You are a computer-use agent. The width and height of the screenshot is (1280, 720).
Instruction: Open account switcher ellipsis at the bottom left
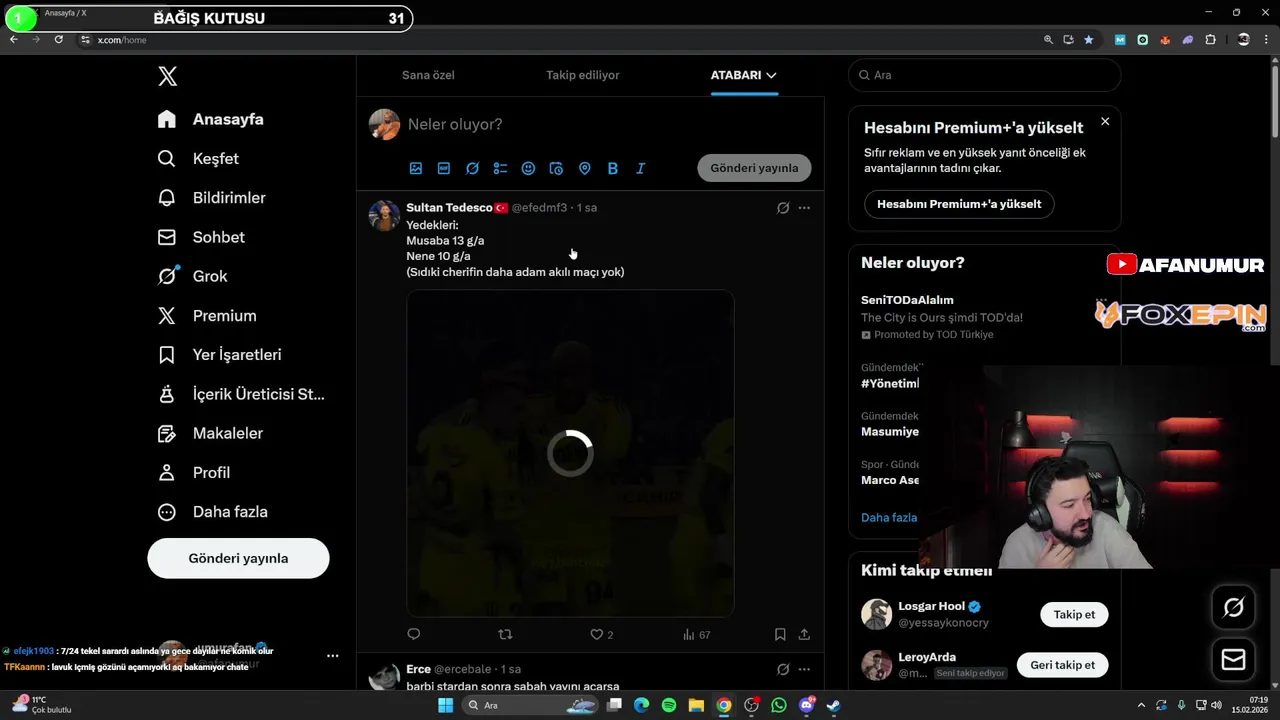pyautogui.click(x=332, y=656)
